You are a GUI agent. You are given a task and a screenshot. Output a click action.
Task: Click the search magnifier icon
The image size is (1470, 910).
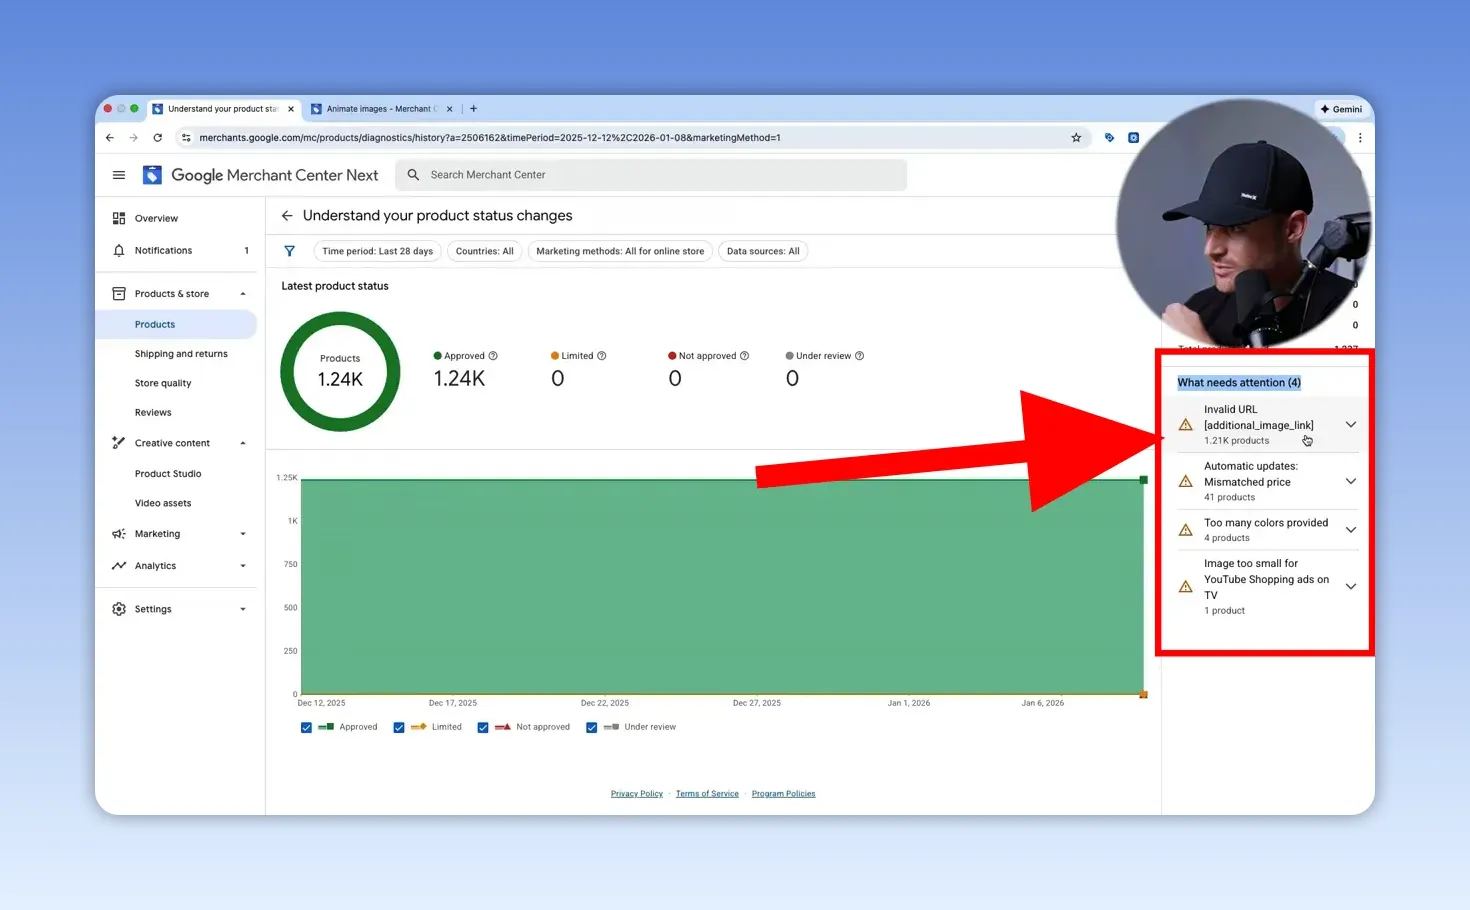(x=413, y=175)
